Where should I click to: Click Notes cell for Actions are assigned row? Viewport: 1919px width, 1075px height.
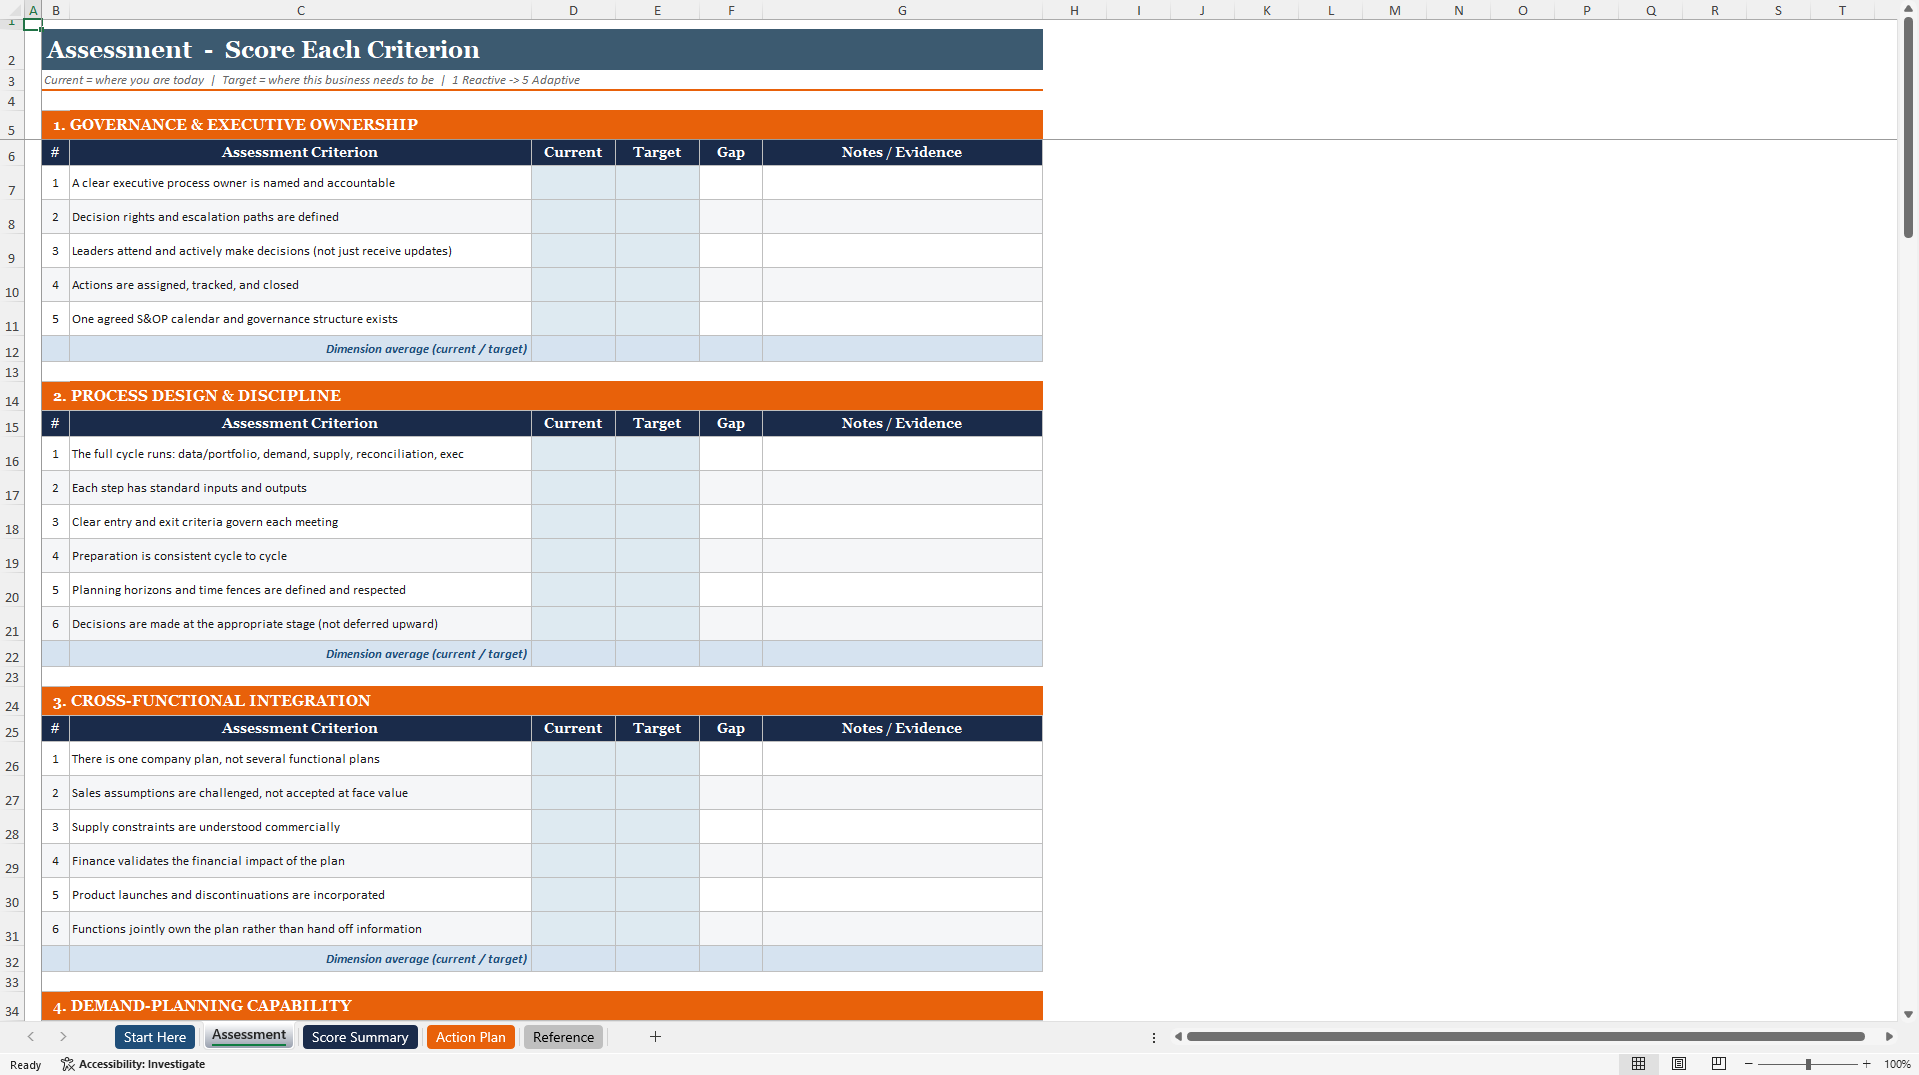(902, 285)
